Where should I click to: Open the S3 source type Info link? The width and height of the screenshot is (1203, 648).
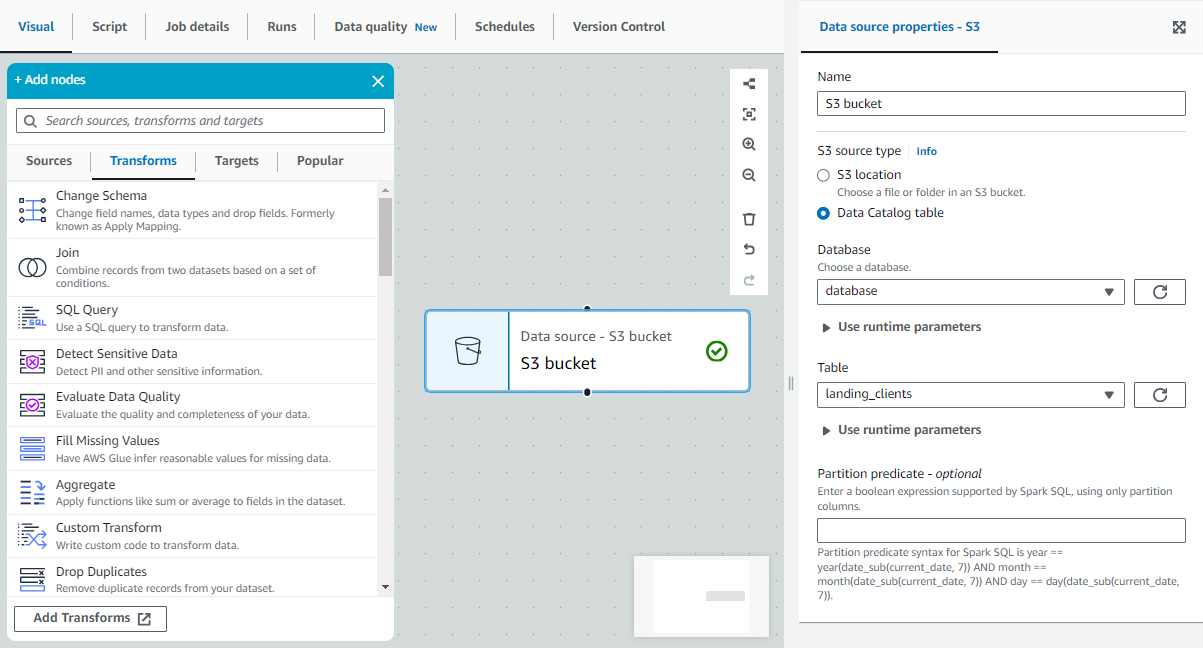click(927, 152)
